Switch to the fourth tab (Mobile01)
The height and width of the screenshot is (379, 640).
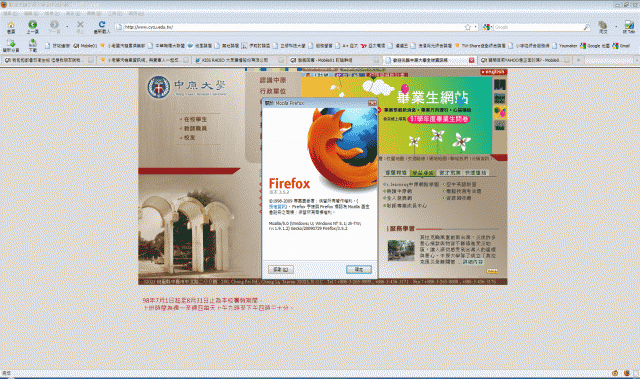[335, 60]
